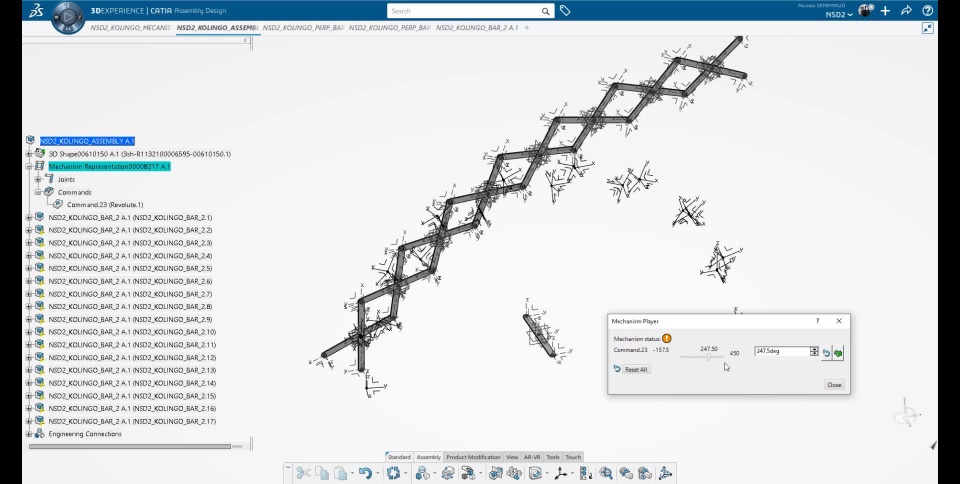Select NSD2_KOLINGO_BAR_2.17 tree row
The height and width of the screenshot is (484, 960).
tap(132, 421)
